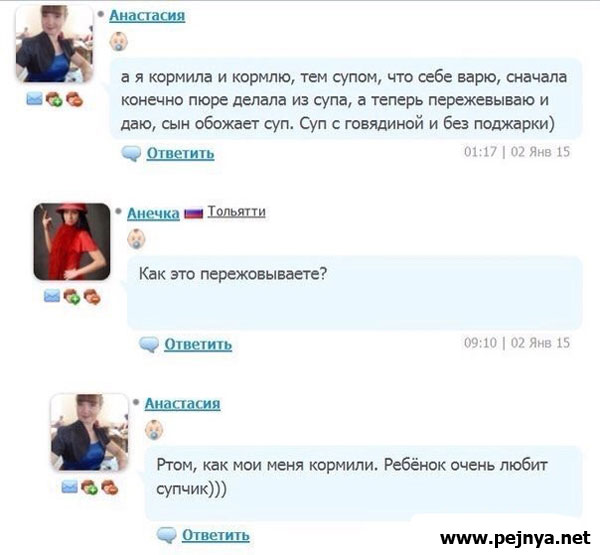The width and height of the screenshot is (600, 555).
Task: Click red remove-user icon under first Анастасия avatar
Action: pos(74,99)
